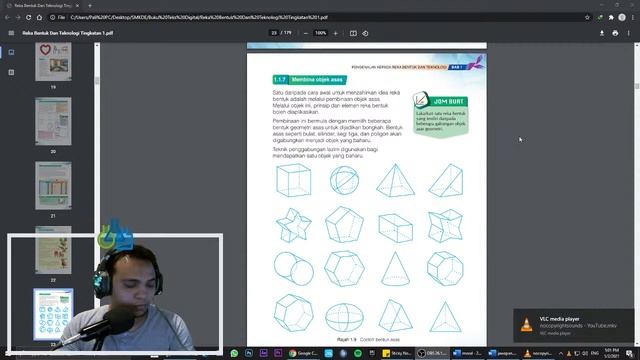The width and height of the screenshot is (640, 360).
Task: Click the address bar file URL
Action: click(199, 17)
